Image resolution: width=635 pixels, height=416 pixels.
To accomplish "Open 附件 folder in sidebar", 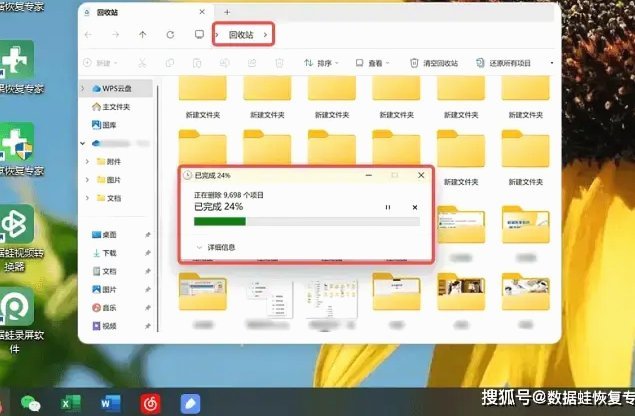I will (x=109, y=162).
